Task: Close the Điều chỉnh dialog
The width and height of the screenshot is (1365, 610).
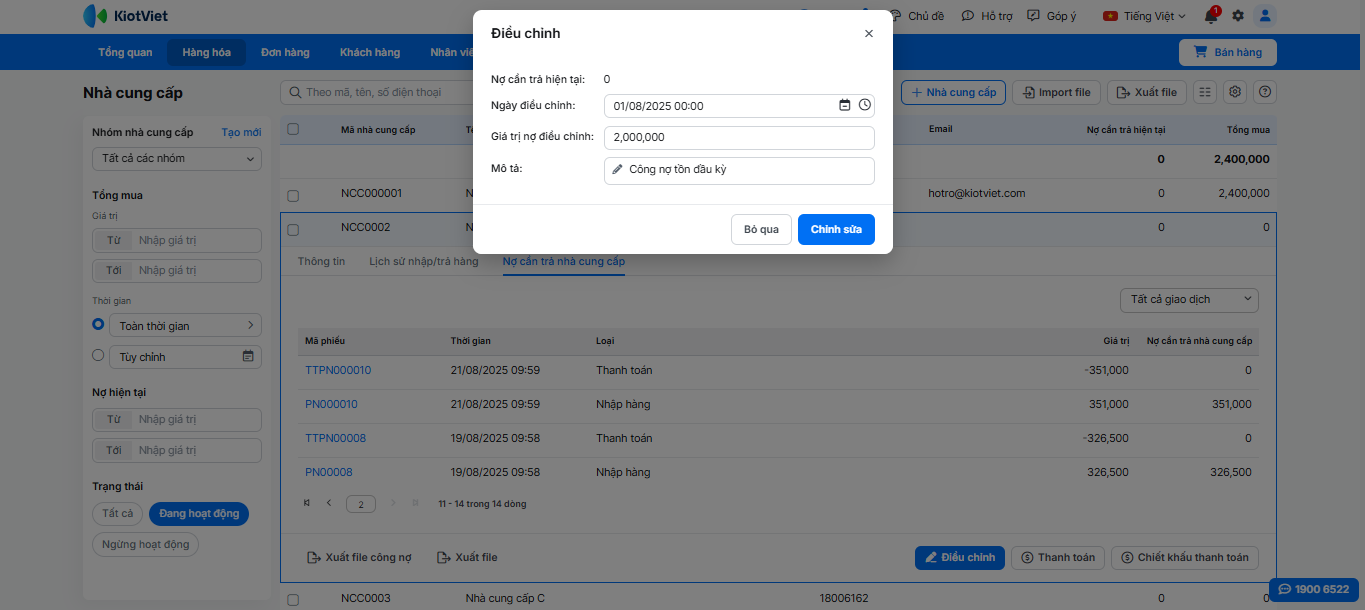Action: pyautogui.click(x=868, y=33)
